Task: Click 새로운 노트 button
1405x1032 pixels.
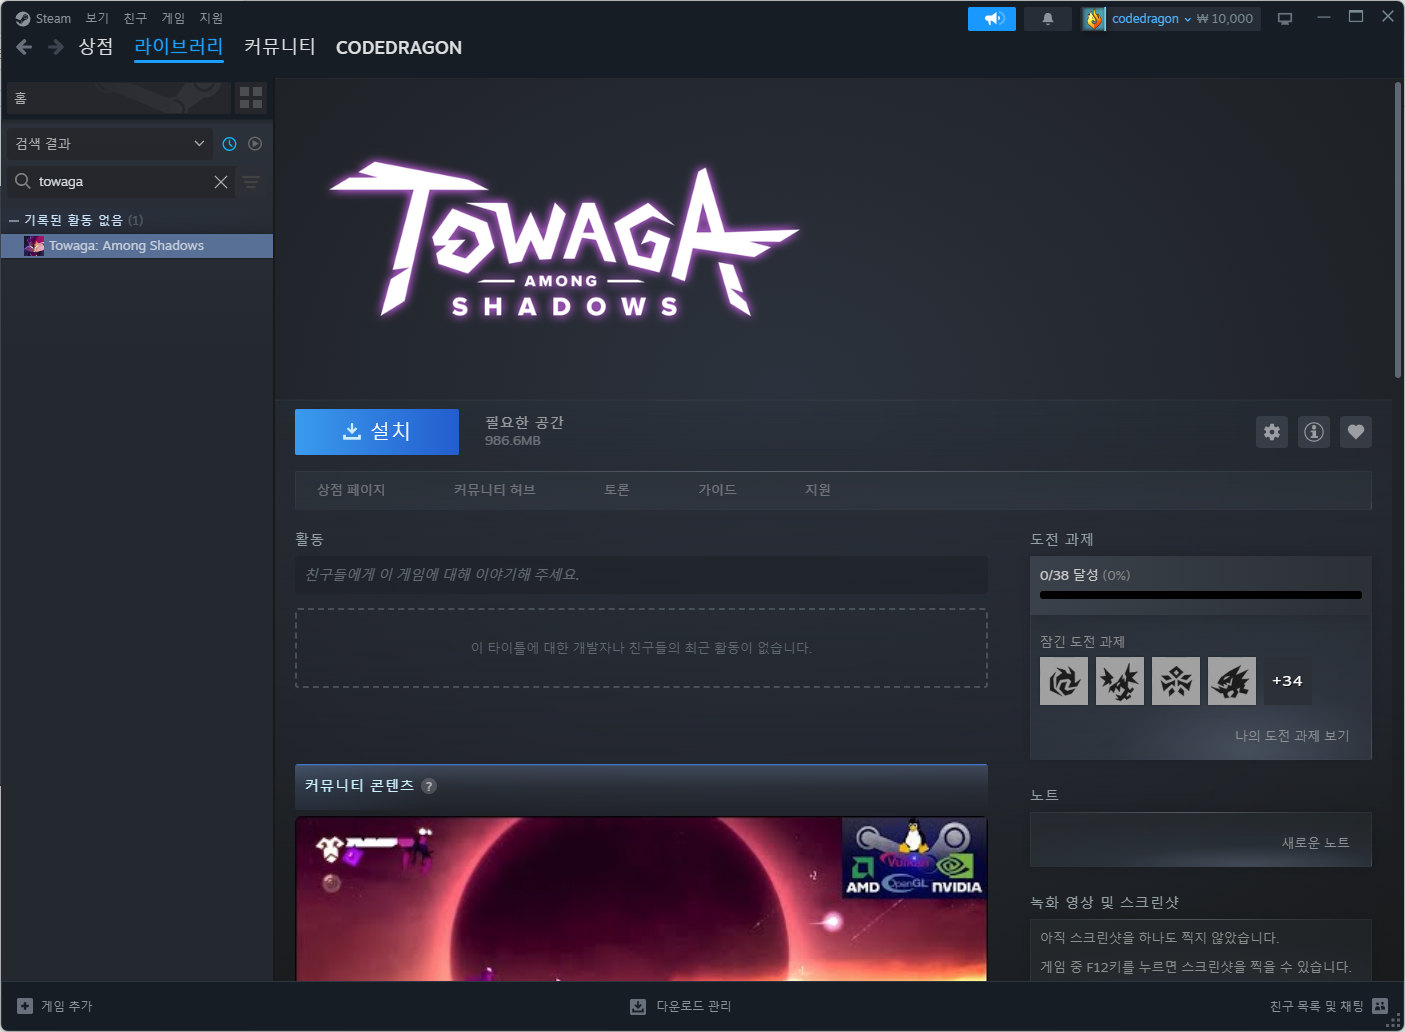Action: point(1316,843)
